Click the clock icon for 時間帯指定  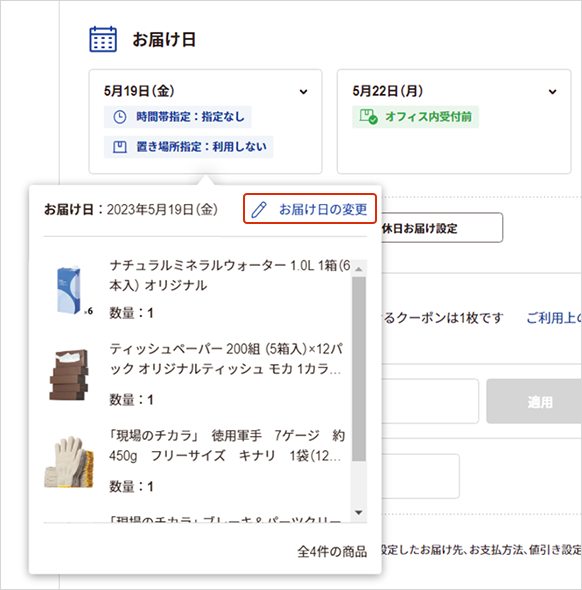[x=120, y=117]
